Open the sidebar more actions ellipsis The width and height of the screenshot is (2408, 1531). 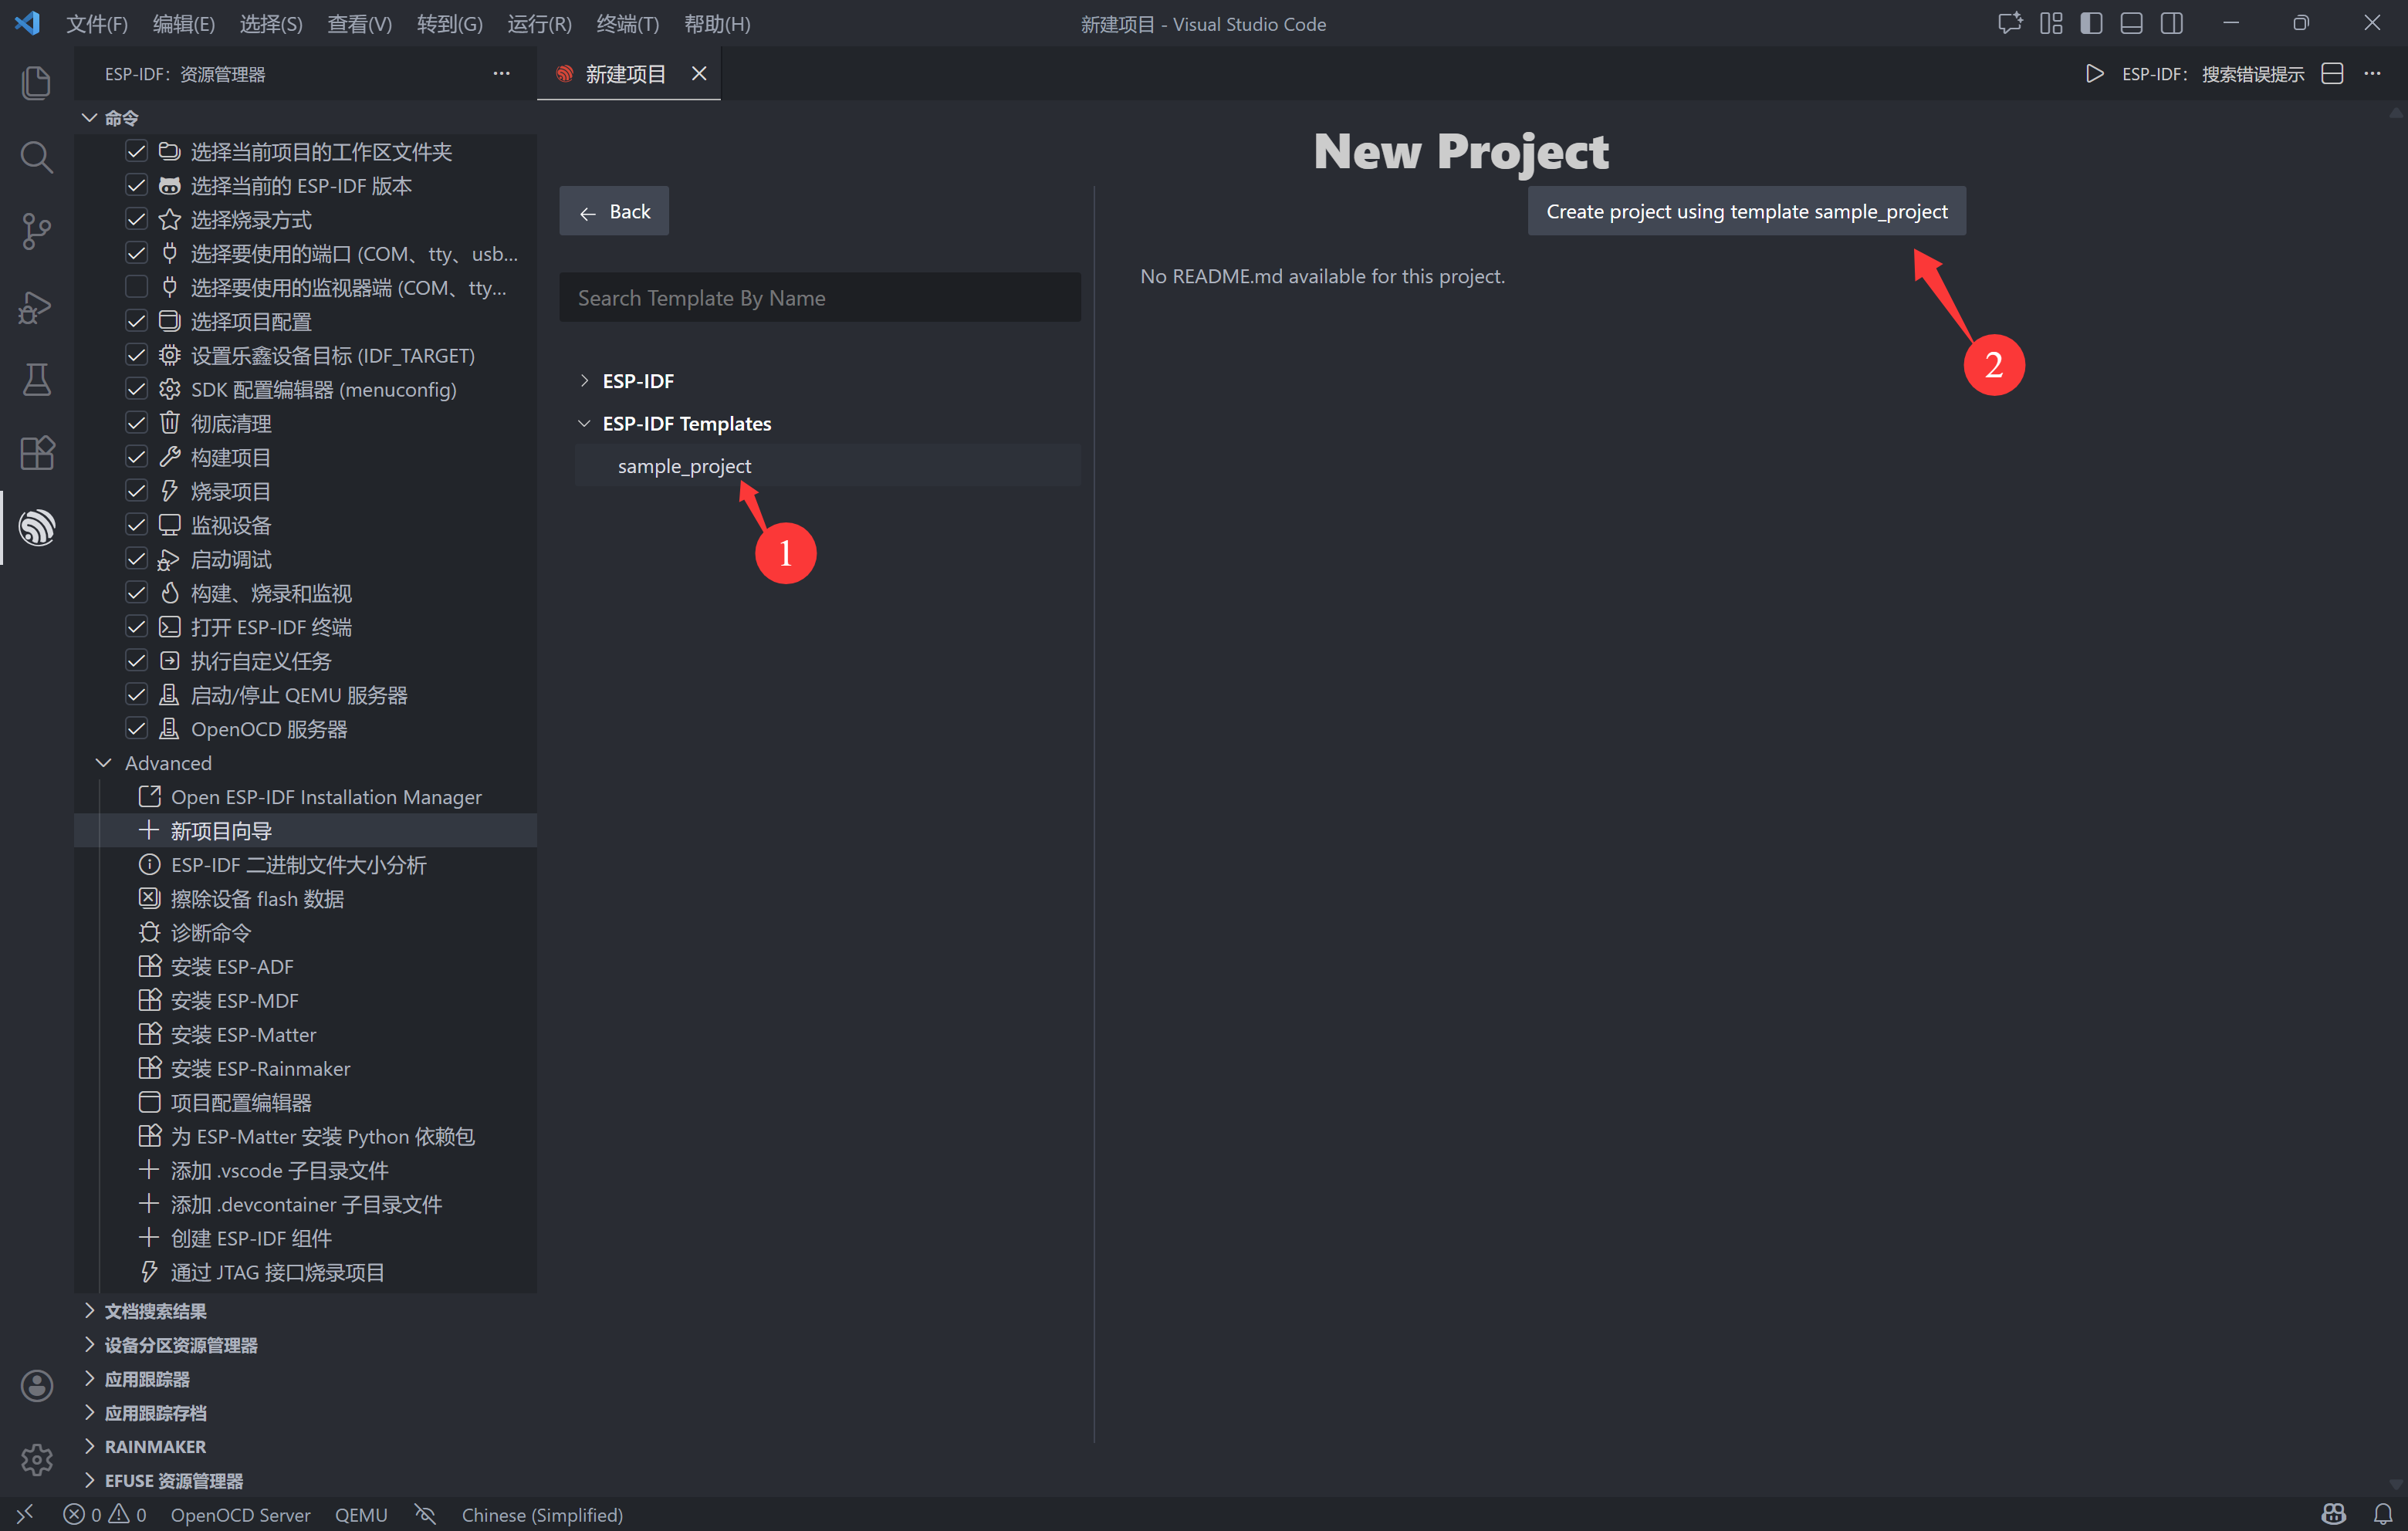click(501, 73)
